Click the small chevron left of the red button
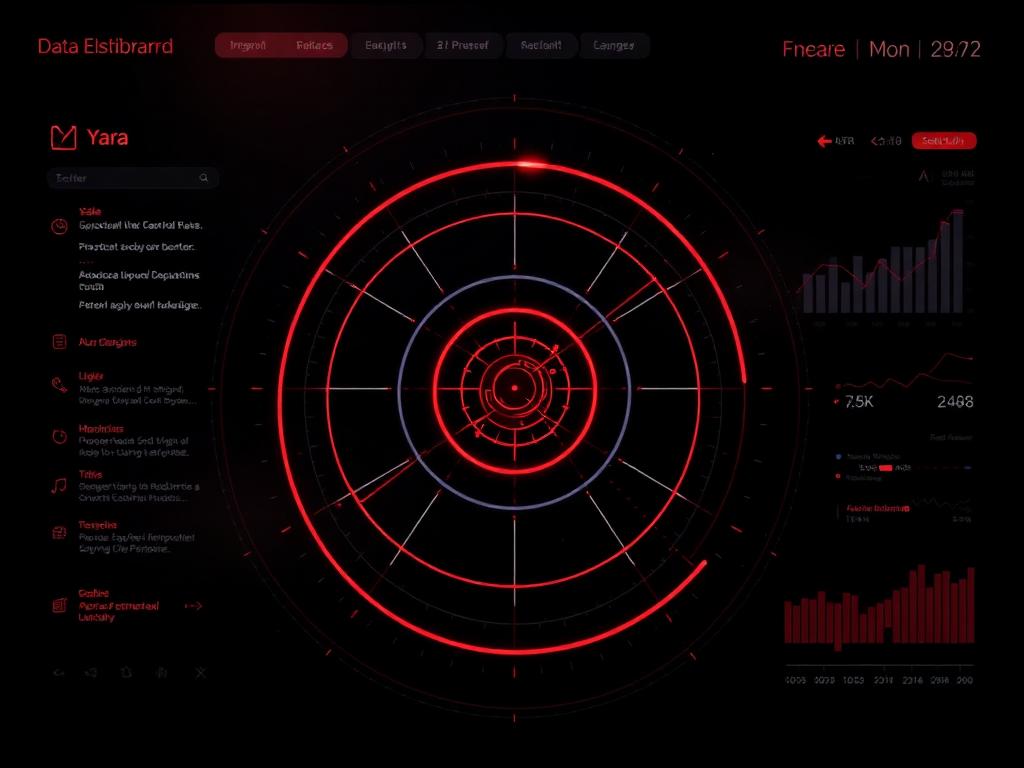1024x768 pixels. (874, 140)
